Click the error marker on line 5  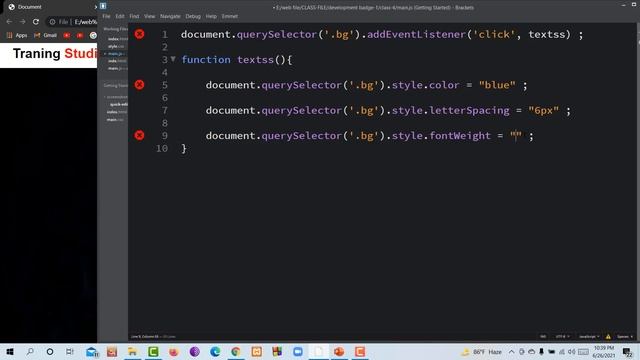click(140, 85)
